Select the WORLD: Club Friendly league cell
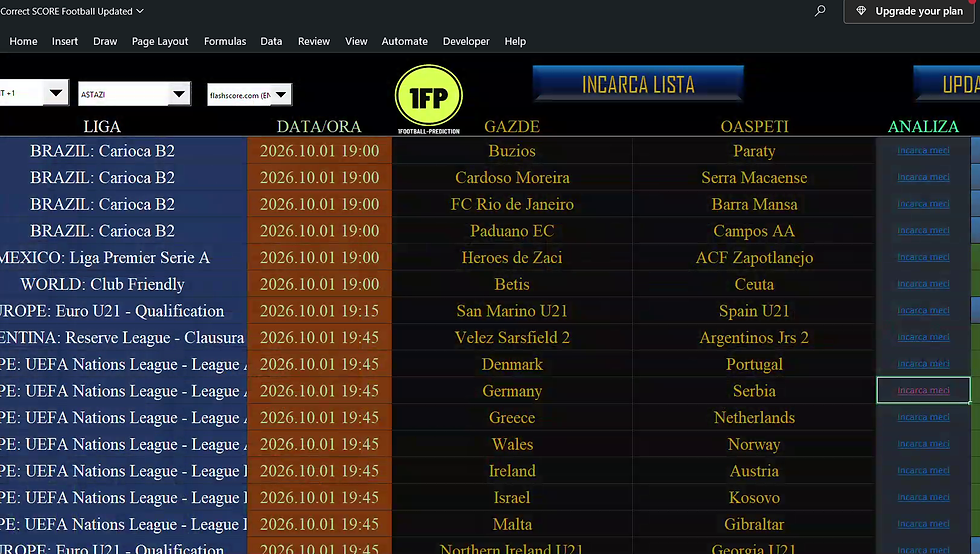The height and width of the screenshot is (554, 980). pyautogui.click(x=124, y=285)
